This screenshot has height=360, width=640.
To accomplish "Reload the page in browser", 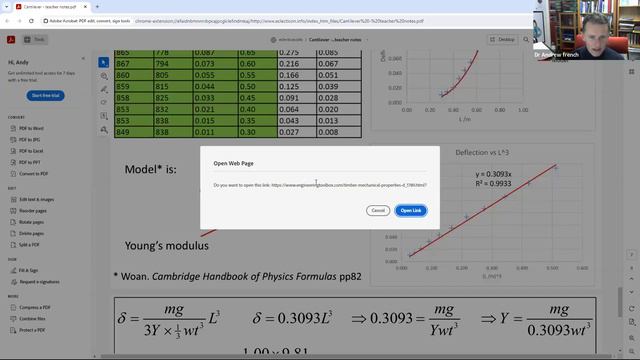I will coord(31,21).
